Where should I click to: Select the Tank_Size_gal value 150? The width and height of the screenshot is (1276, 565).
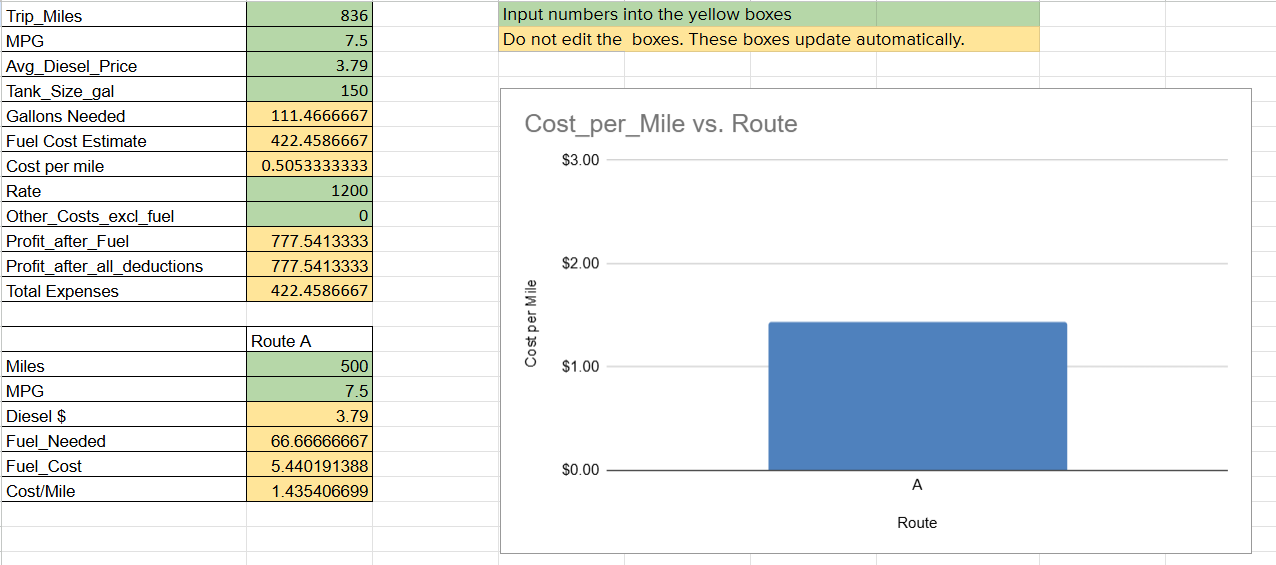pyautogui.click(x=309, y=91)
